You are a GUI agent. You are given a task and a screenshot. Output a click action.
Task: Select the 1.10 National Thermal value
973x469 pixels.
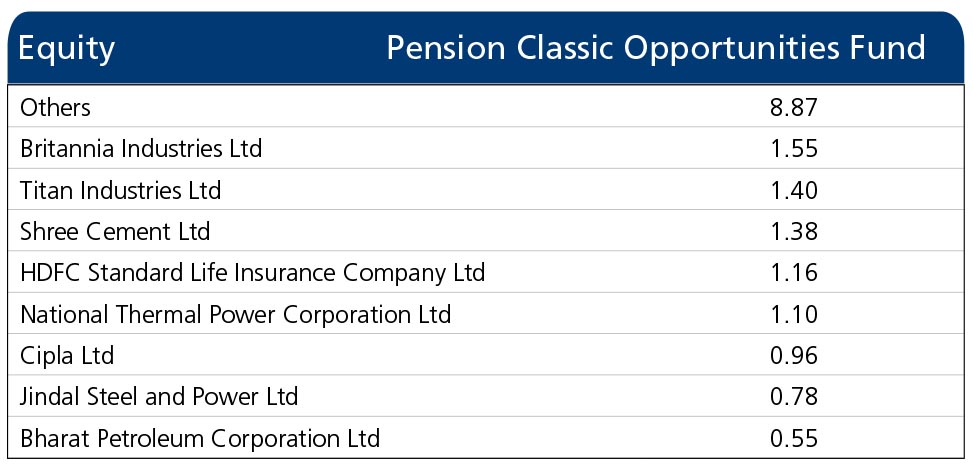click(x=794, y=315)
